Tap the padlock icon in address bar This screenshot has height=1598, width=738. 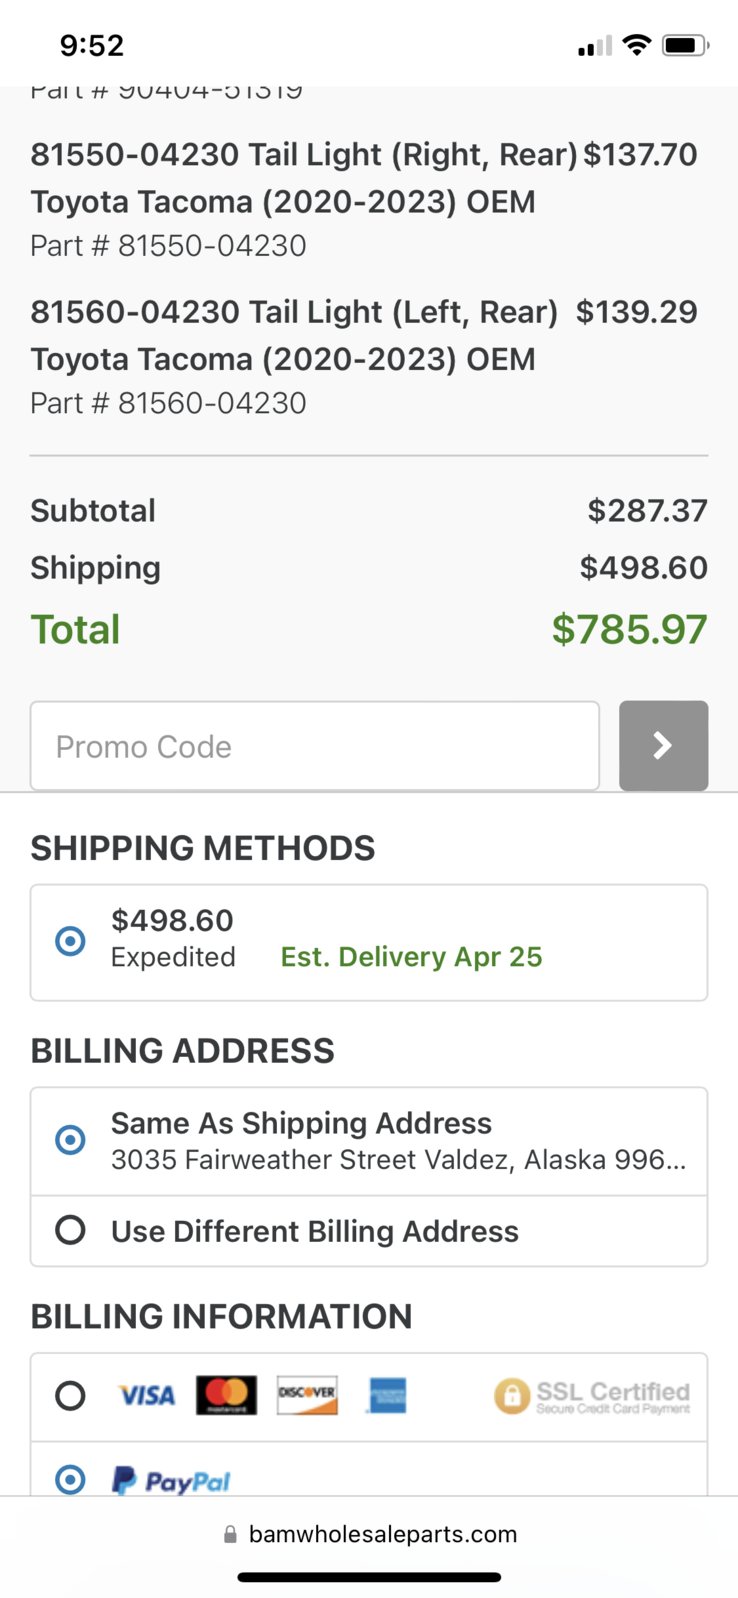pos(231,1534)
